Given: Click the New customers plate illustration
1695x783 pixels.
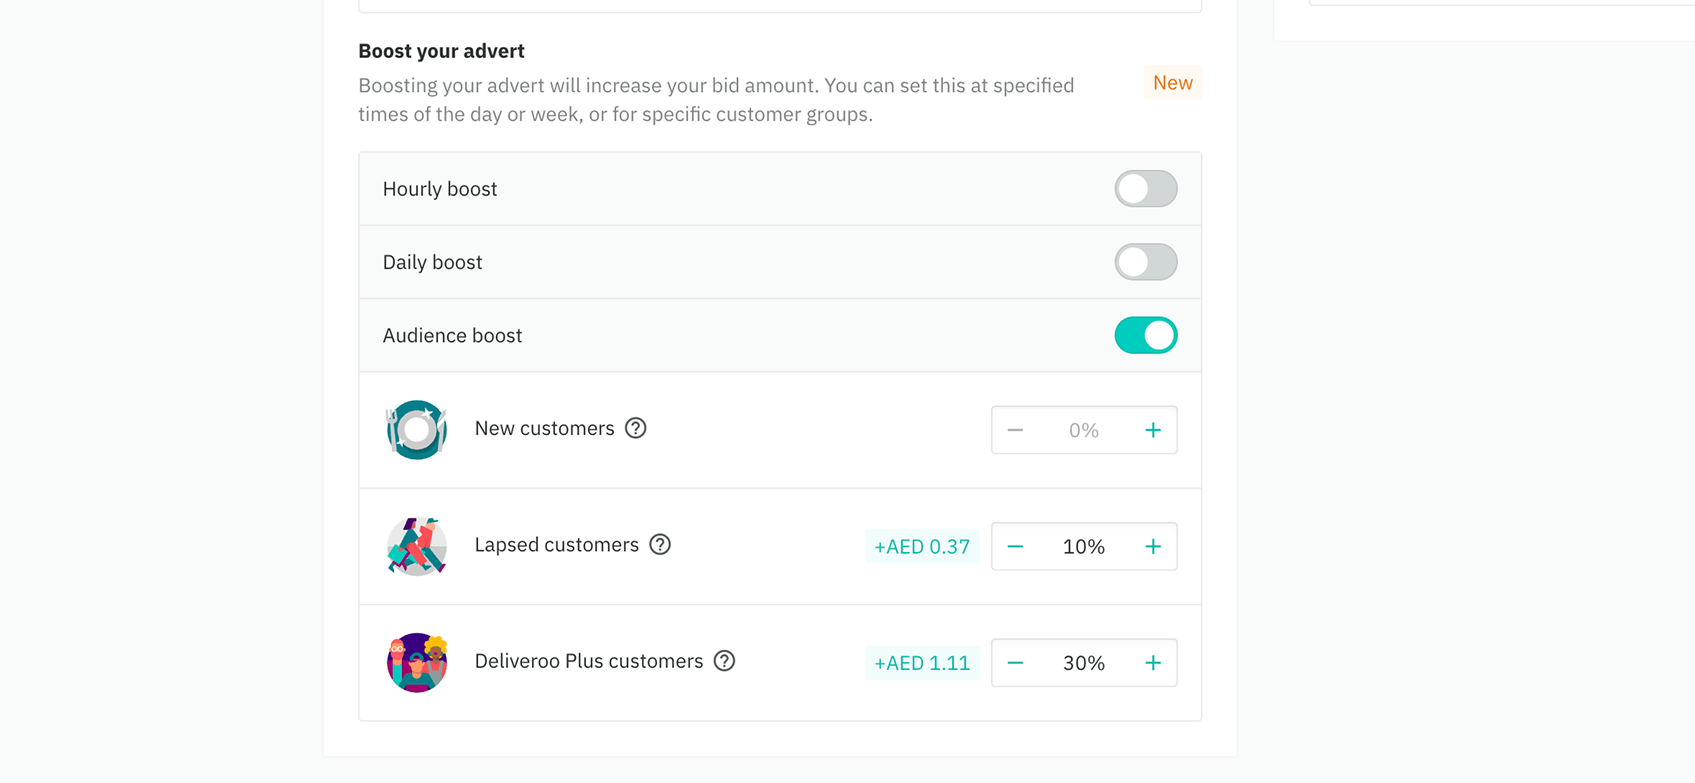Looking at the screenshot, I should coord(416,430).
